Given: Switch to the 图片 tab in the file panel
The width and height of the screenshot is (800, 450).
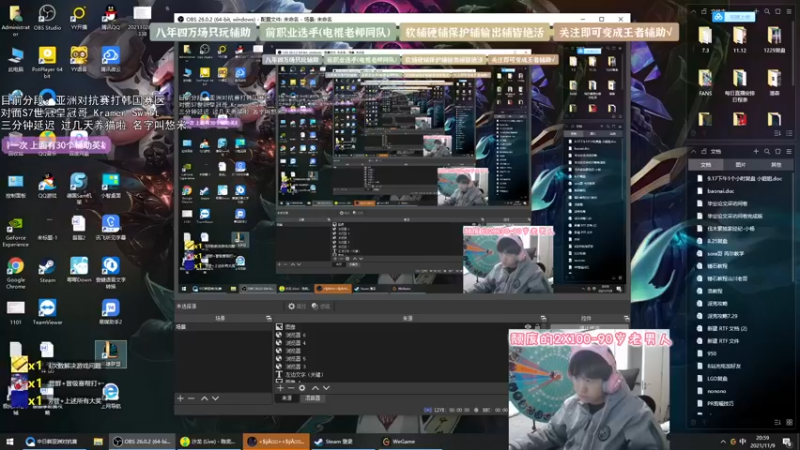Looking at the screenshot, I should point(741,165).
